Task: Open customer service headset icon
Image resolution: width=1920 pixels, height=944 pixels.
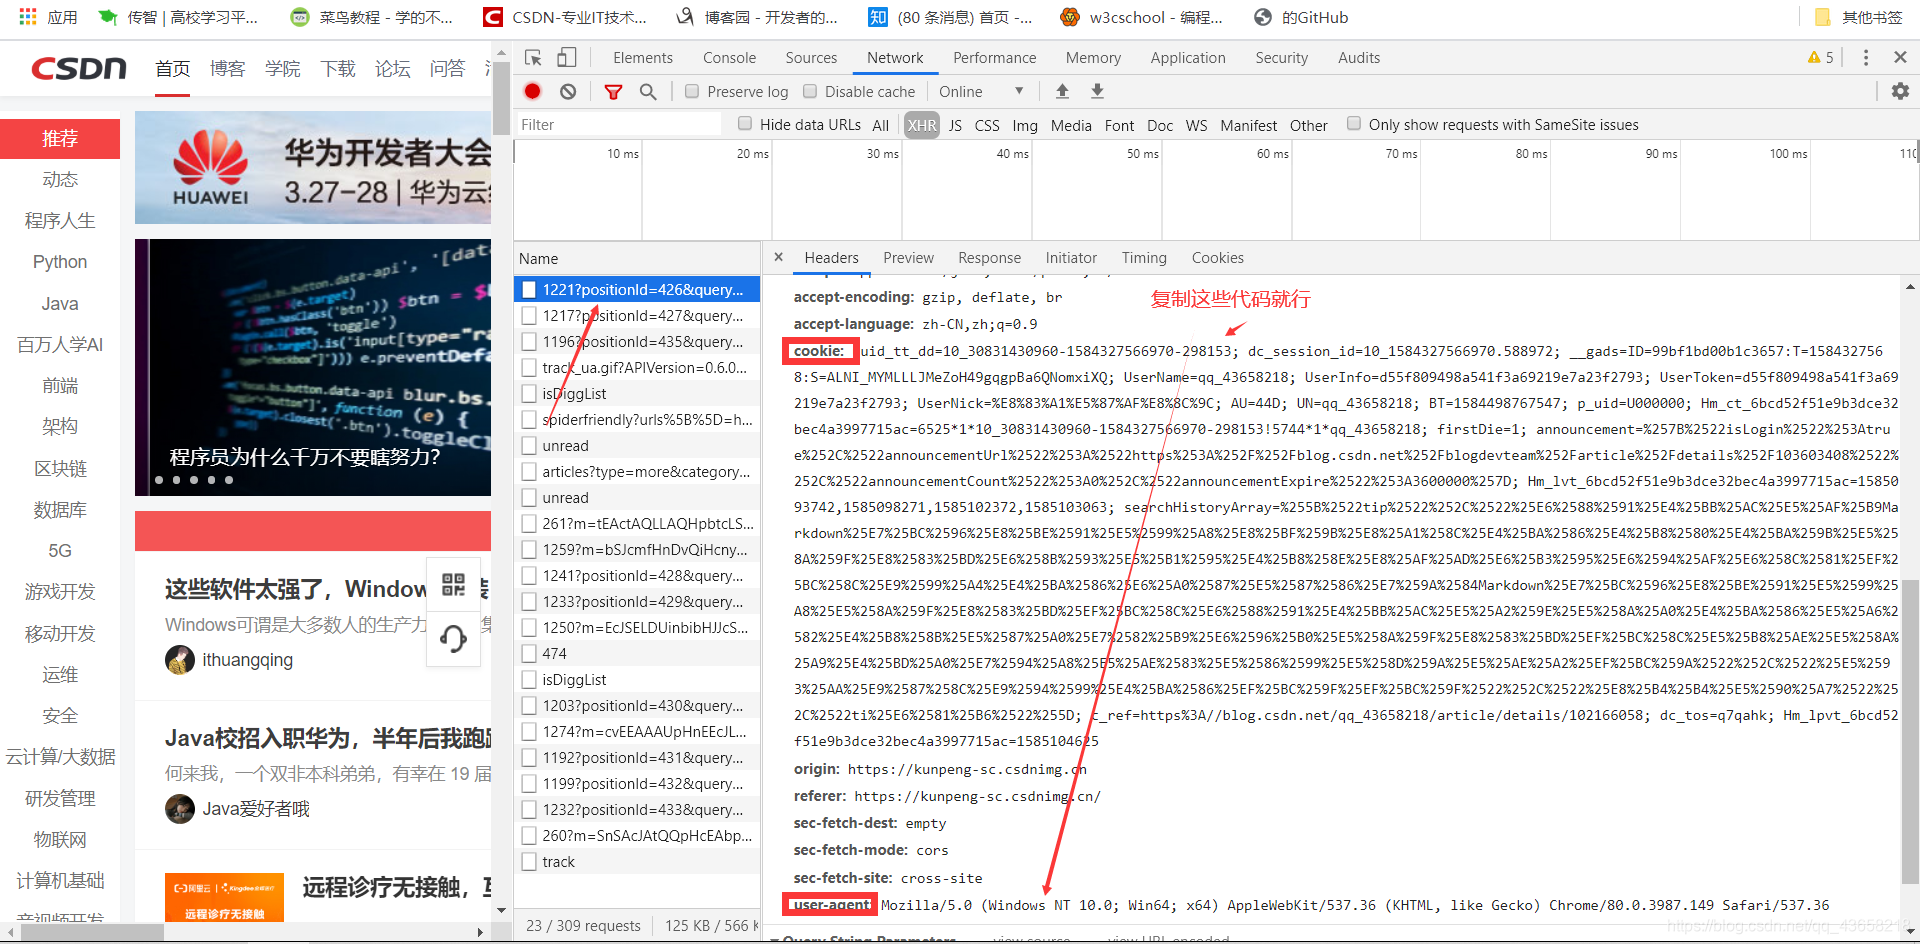Action: pyautogui.click(x=453, y=638)
